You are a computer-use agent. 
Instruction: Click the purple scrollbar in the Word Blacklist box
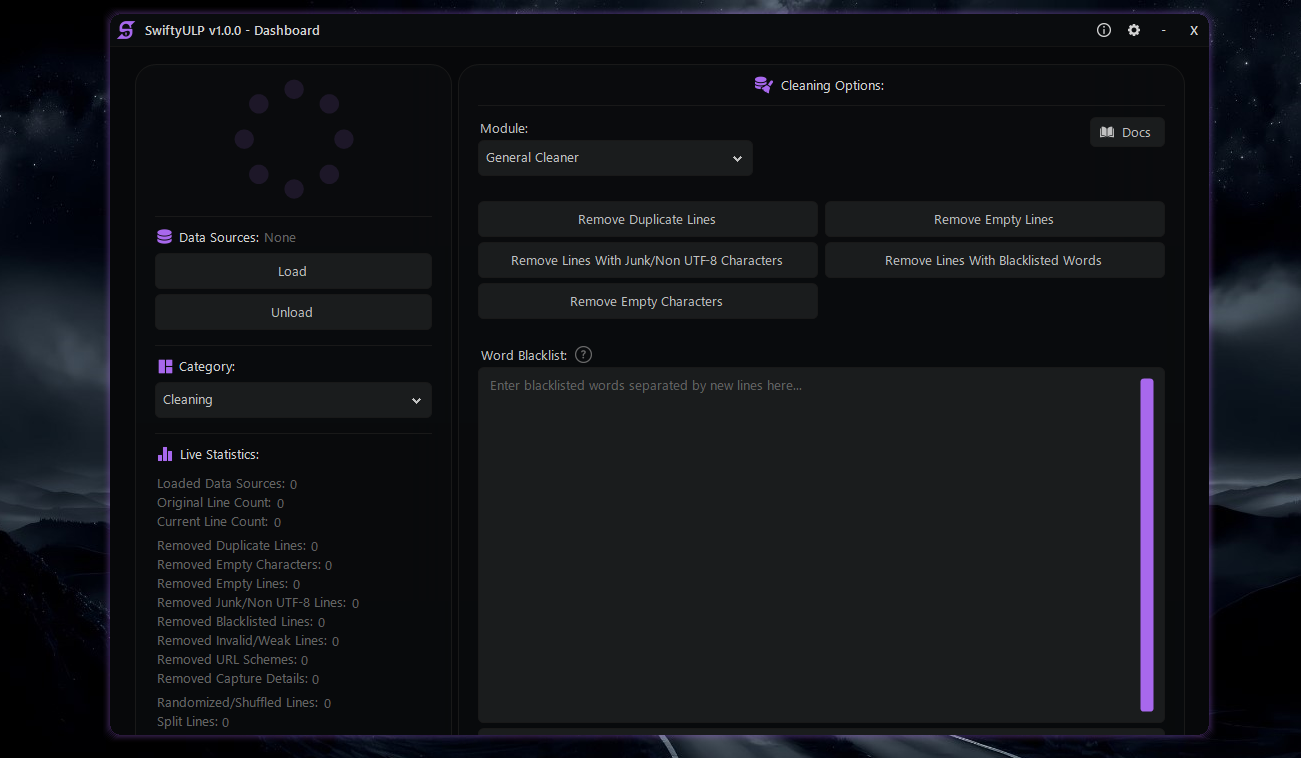1147,545
